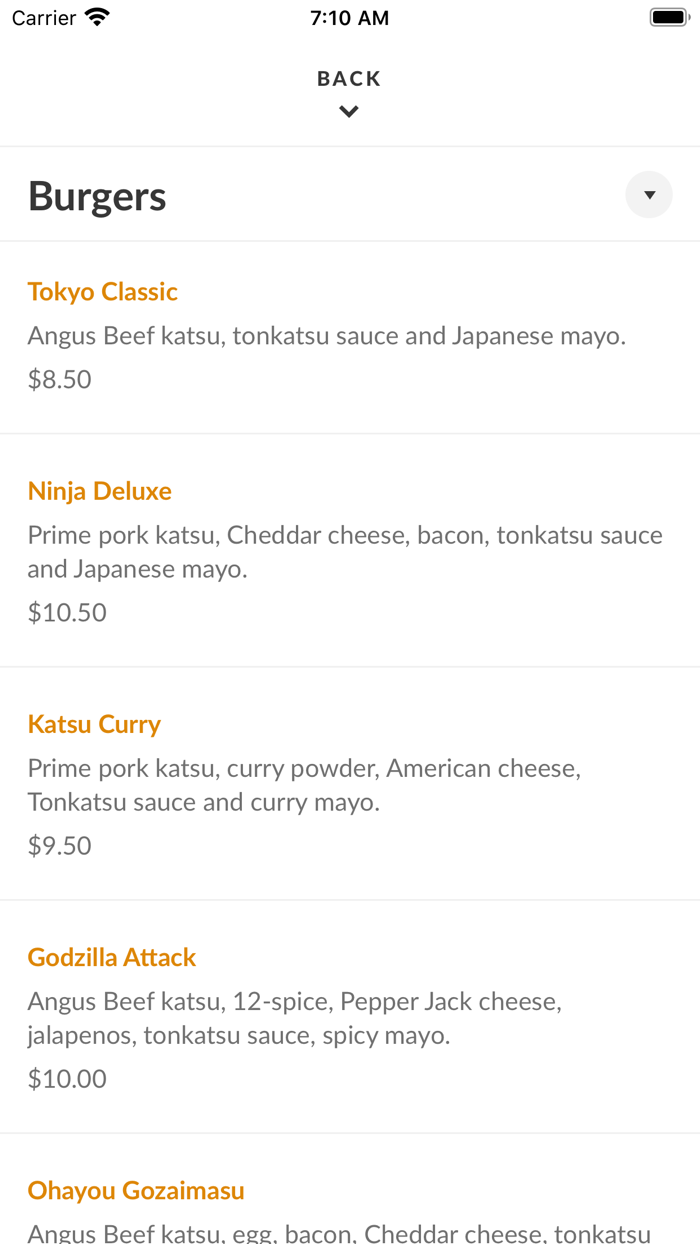Select the Ninja Deluxe burger
This screenshot has height=1244, width=700.
coord(99,490)
